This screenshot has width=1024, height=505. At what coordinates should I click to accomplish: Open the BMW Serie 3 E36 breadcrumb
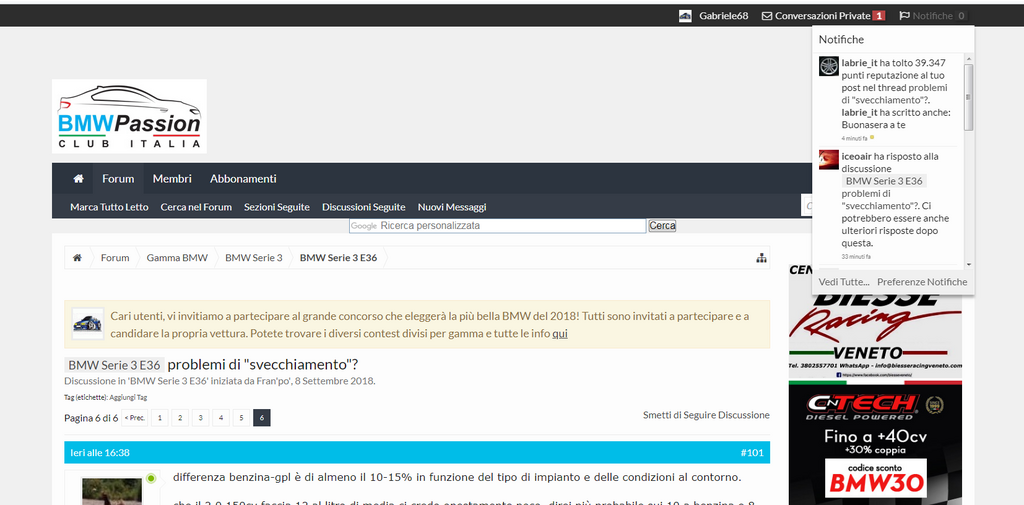click(338, 257)
